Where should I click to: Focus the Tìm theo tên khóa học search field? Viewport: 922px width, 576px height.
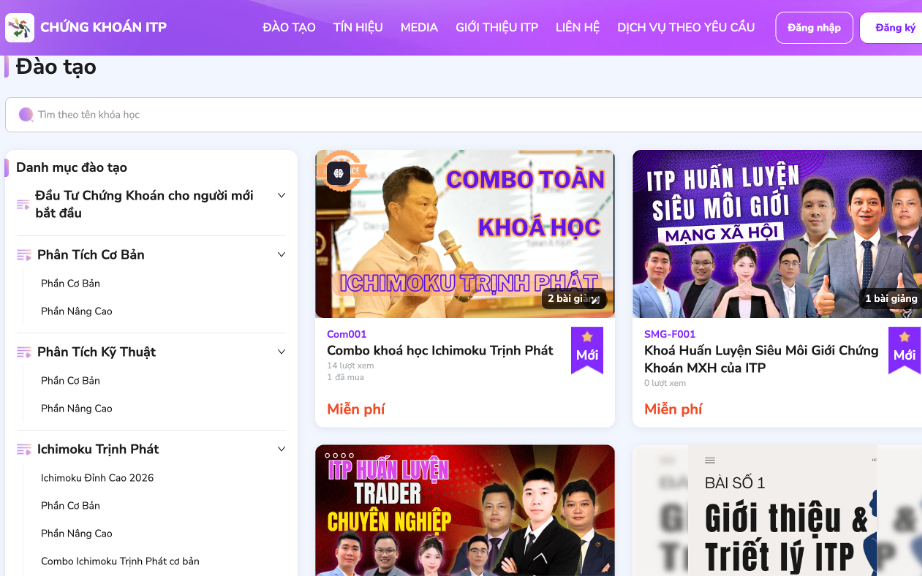point(465,115)
